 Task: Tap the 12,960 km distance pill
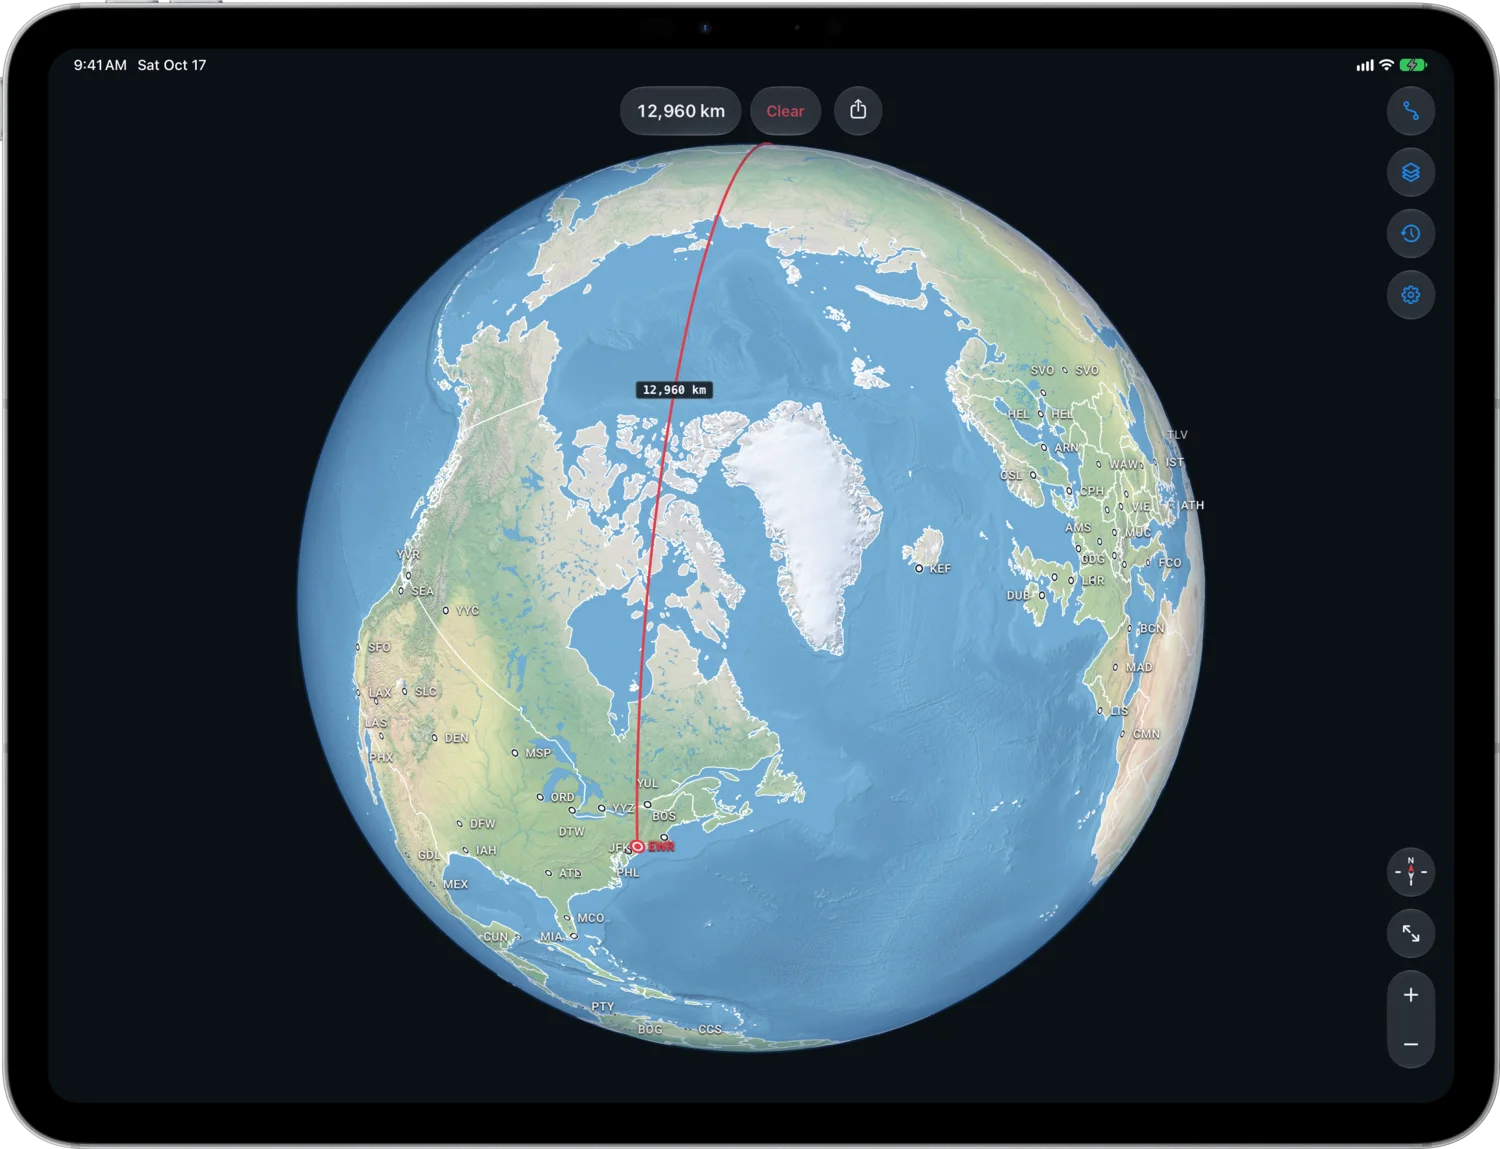[x=681, y=111]
